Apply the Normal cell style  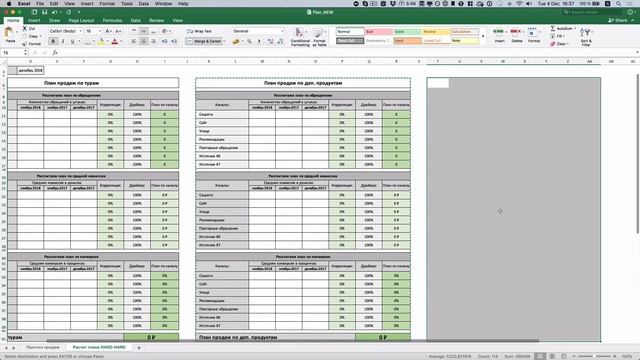pos(350,31)
